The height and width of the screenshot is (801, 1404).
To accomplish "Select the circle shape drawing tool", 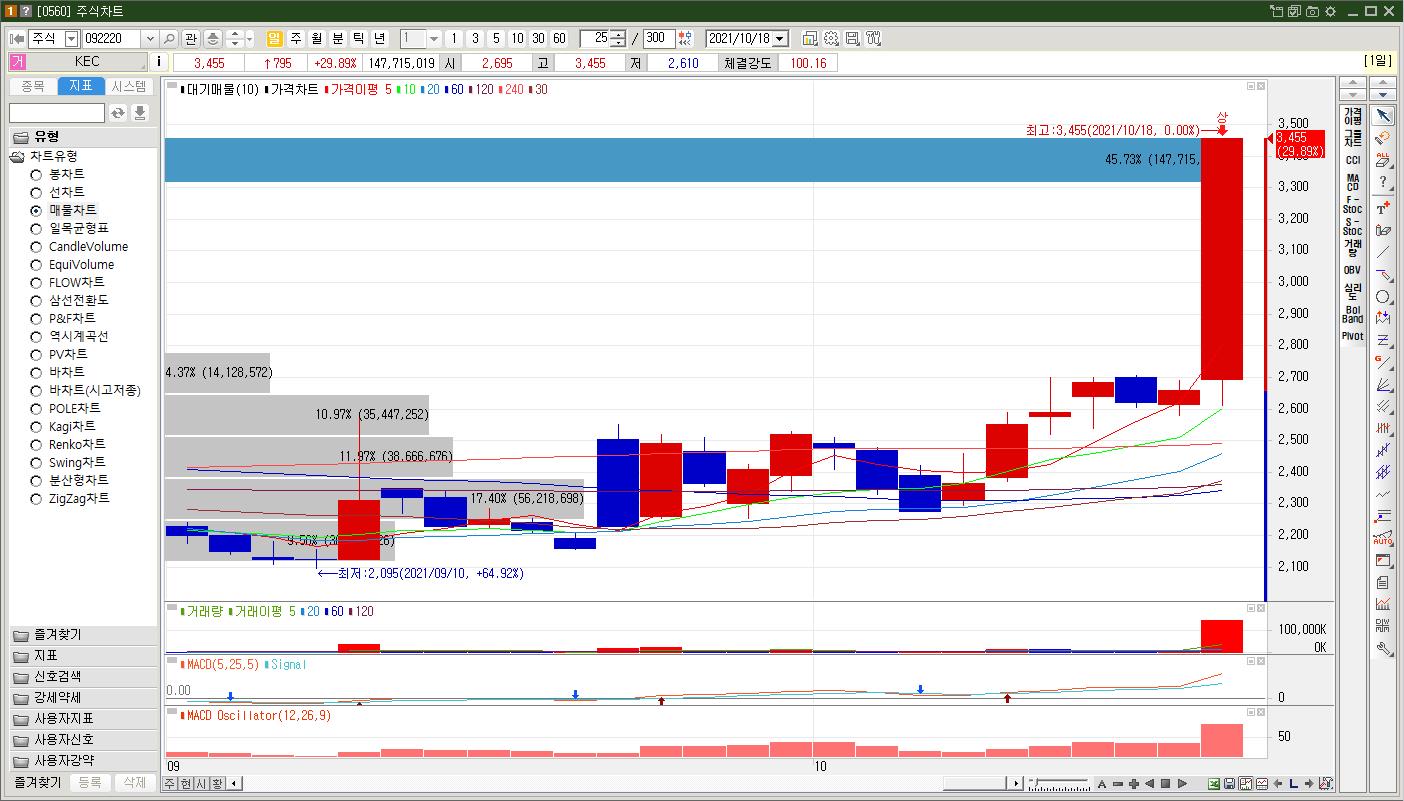I will 1383,297.
